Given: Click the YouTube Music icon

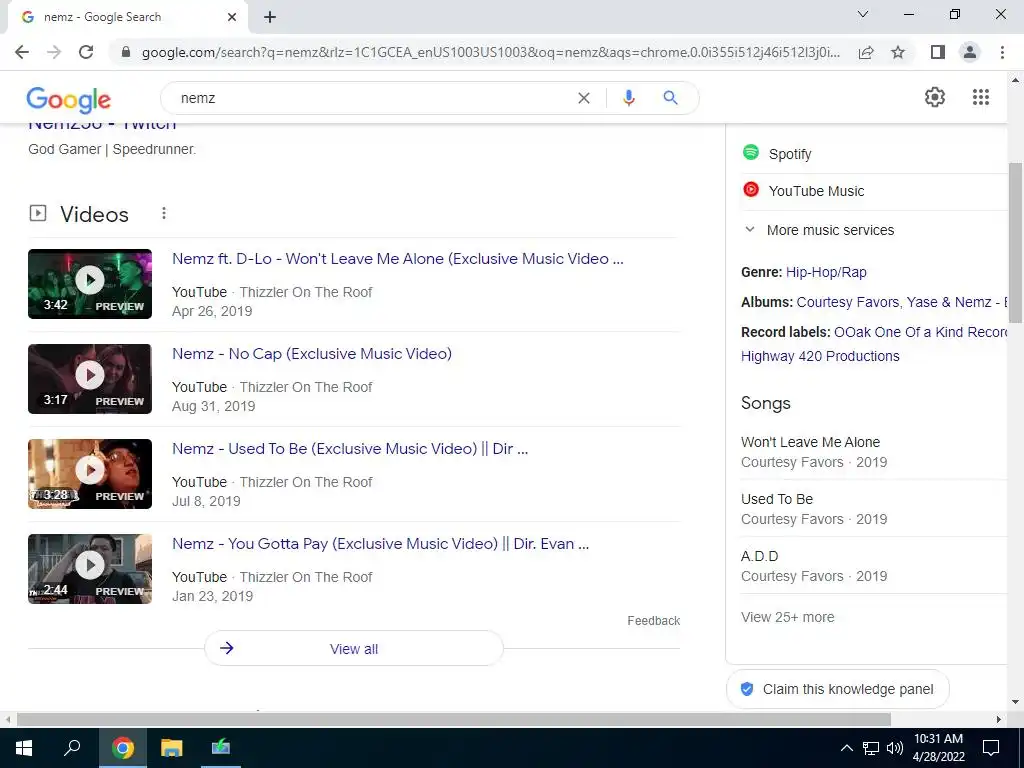Looking at the screenshot, I should 751,189.
